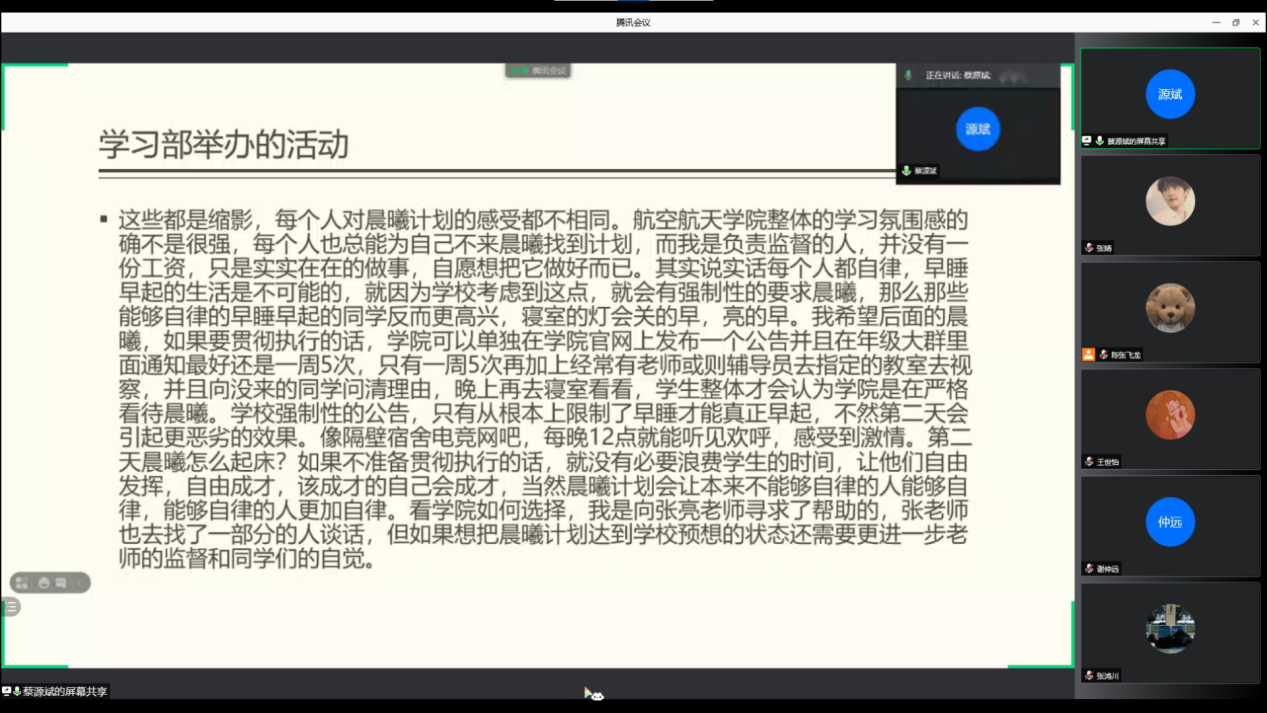Click screen share icon in bottom-left status label
Screen dimensions: 1267x713
pos(6,691)
